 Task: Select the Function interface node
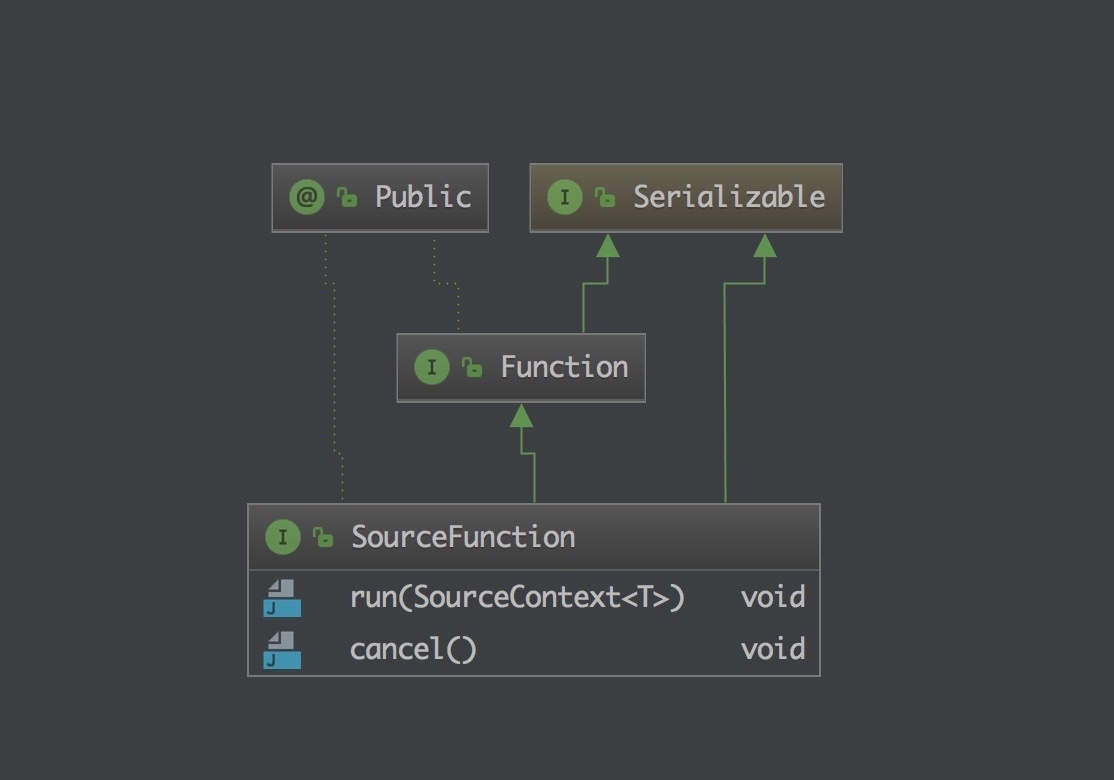pyautogui.click(x=521, y=367)
